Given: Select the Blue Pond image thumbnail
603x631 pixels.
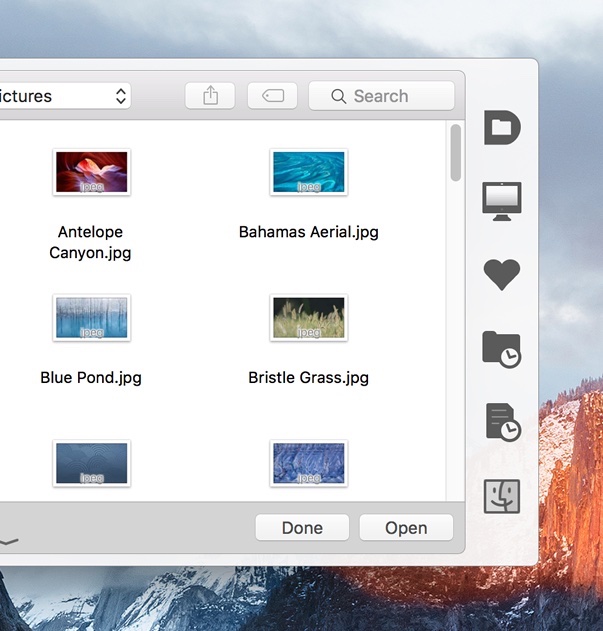Looking at the screenshot, I should [x=91, y=317].
